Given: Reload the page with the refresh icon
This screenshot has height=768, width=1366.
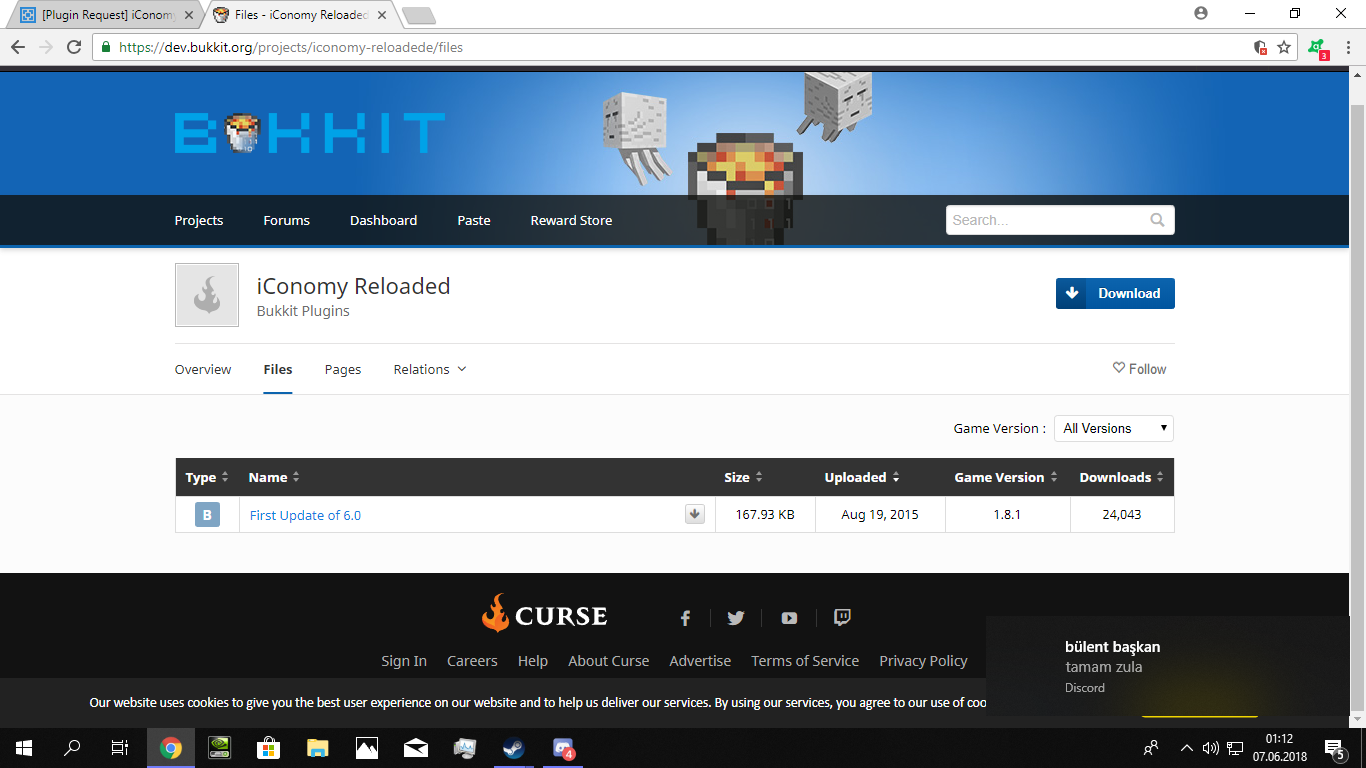Looking at the screenshot, I should click(73, 47).
